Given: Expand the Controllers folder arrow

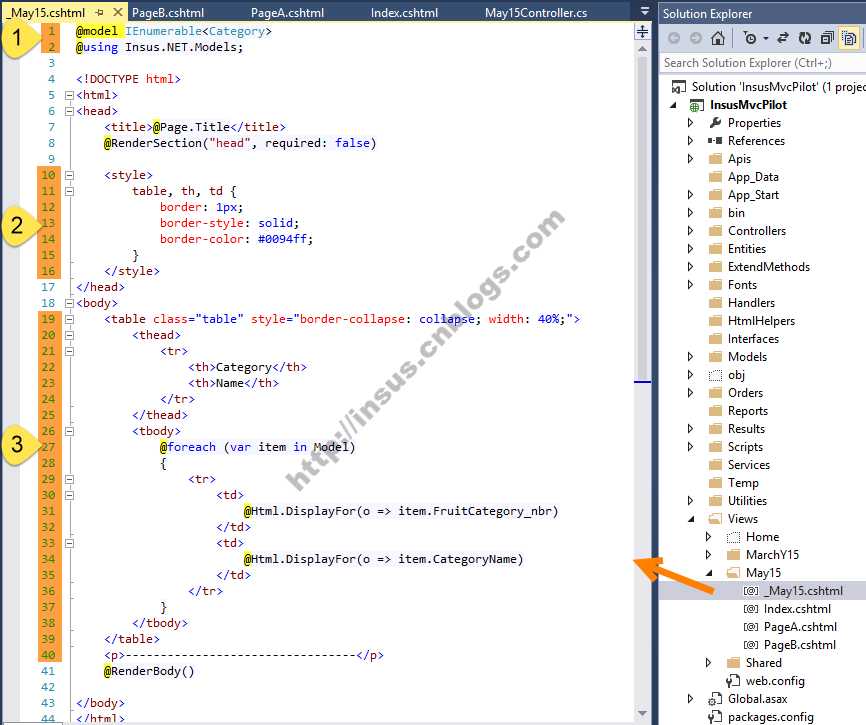Looking at the screenshot, I should tap(690, 231).
